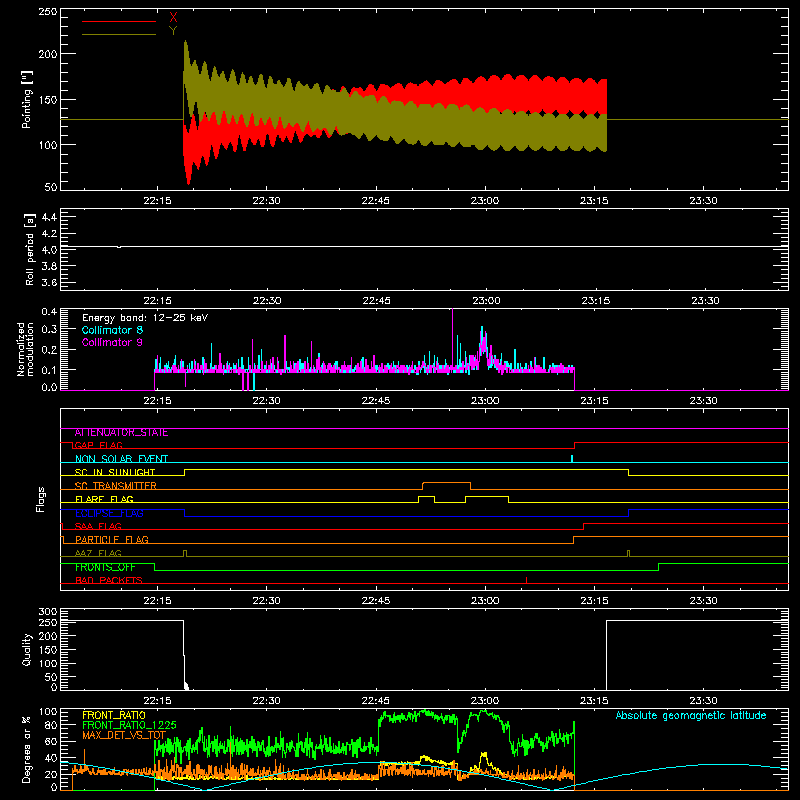Click the 200 tick on the Pointing axis
The image size is (800, 800).
[48, 54]
